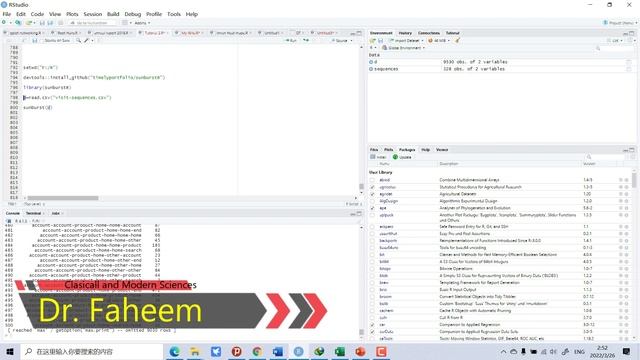This screenshot has width=640, height=360.
Task: Open the agricolae package help link
Action: (x=387, y=187)
